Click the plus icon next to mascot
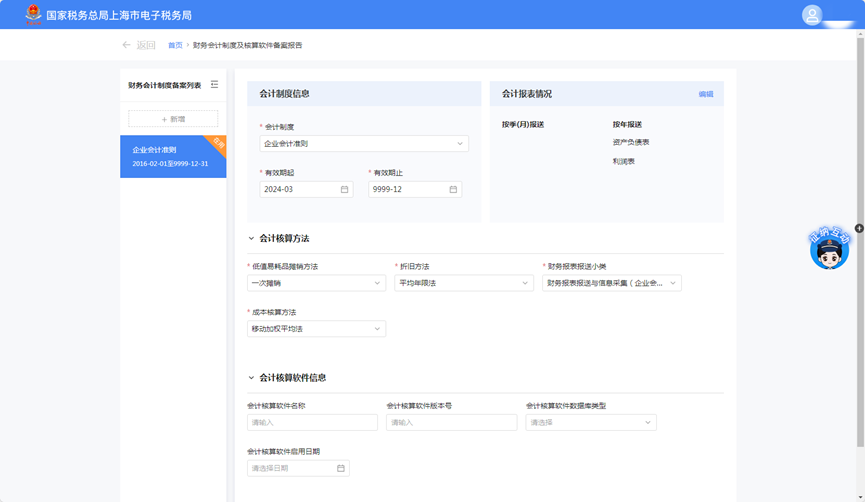 859,228
